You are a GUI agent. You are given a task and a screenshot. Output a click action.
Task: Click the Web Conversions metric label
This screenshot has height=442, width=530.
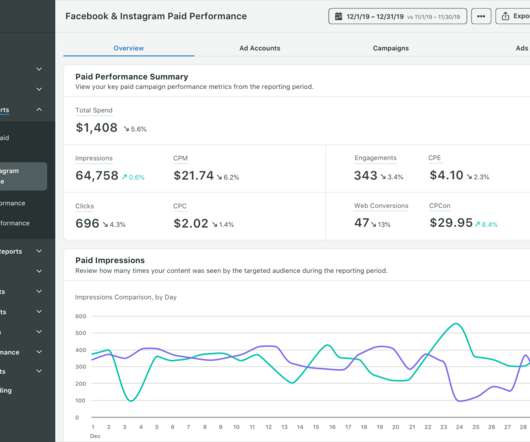(381, 205)
